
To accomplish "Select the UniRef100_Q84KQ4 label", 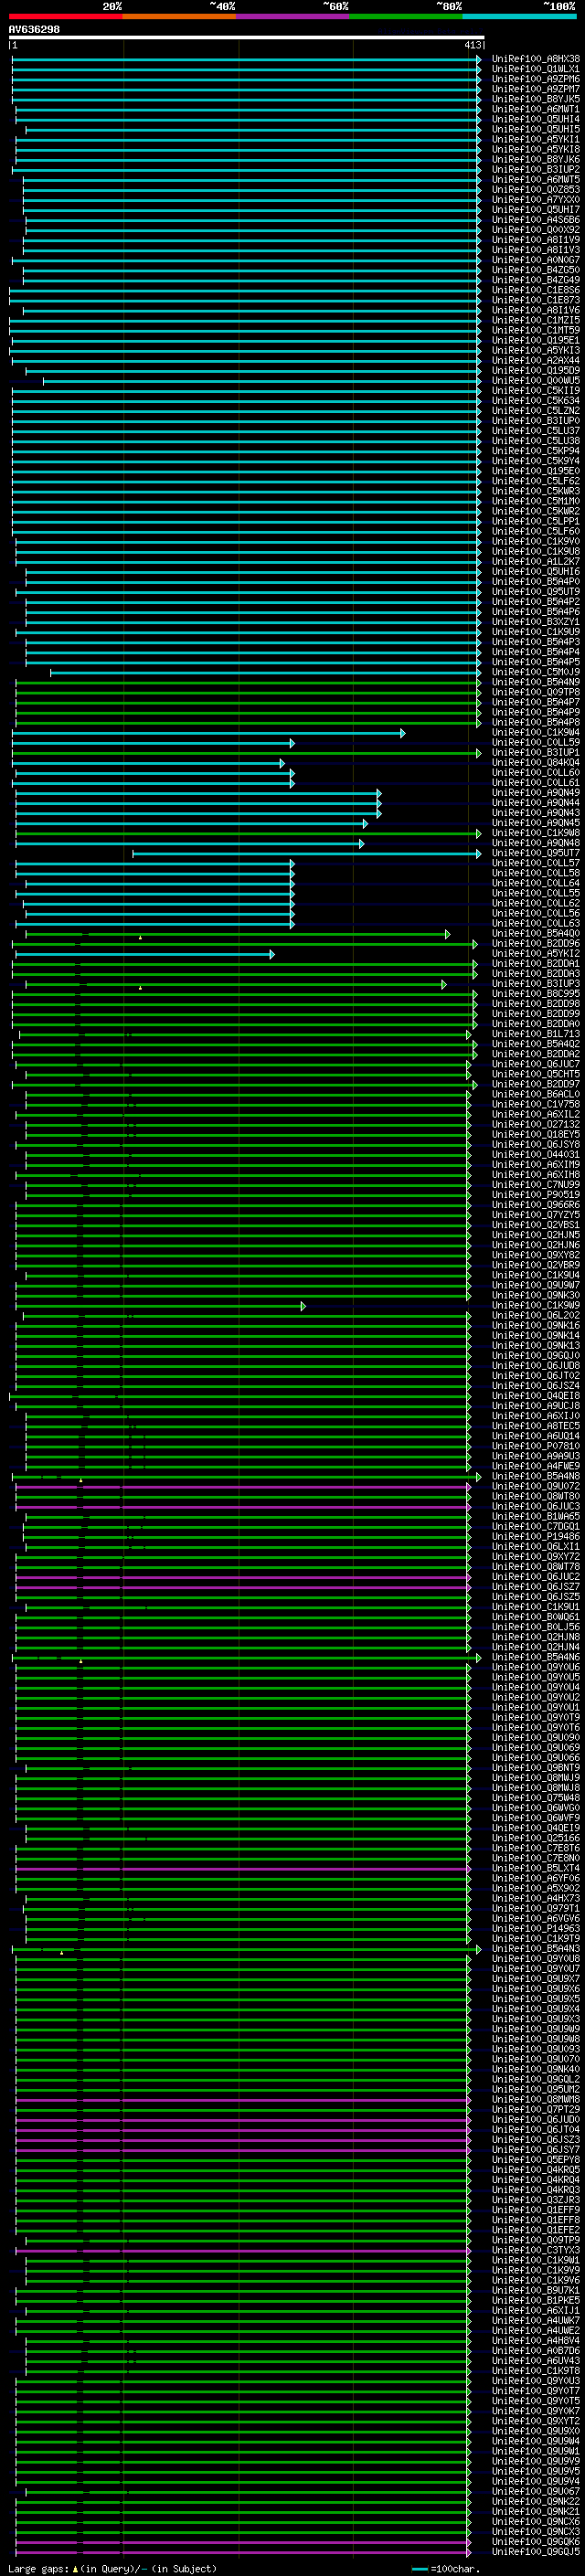I will (x=535, y=762).
